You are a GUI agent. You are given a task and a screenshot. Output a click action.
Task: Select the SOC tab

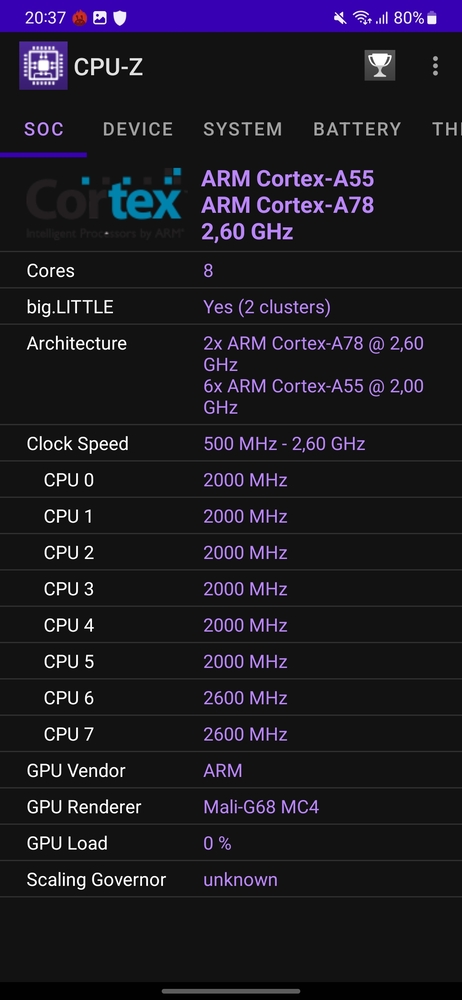44,129
